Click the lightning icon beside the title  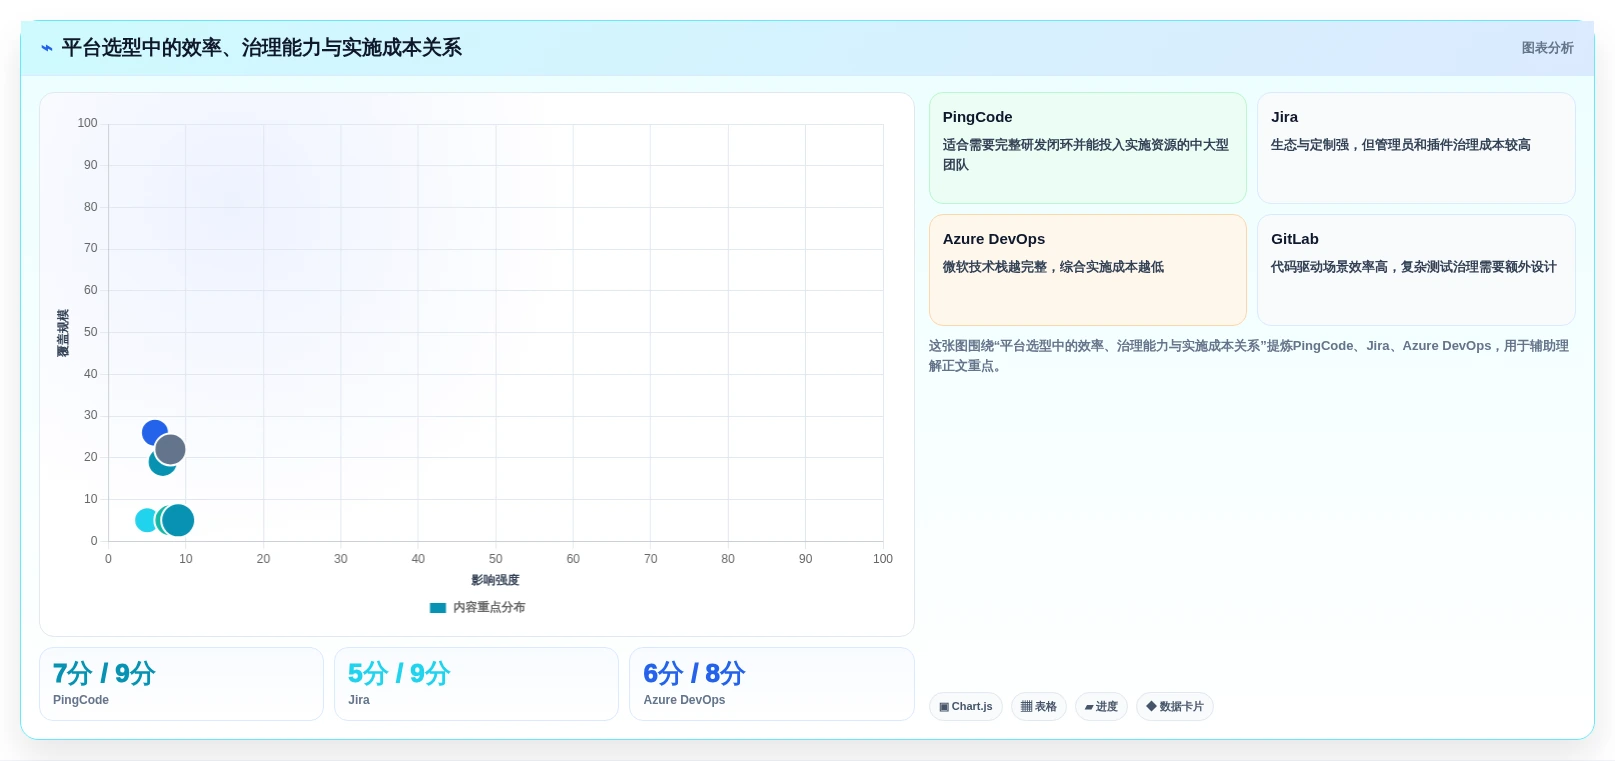(46, 48)
